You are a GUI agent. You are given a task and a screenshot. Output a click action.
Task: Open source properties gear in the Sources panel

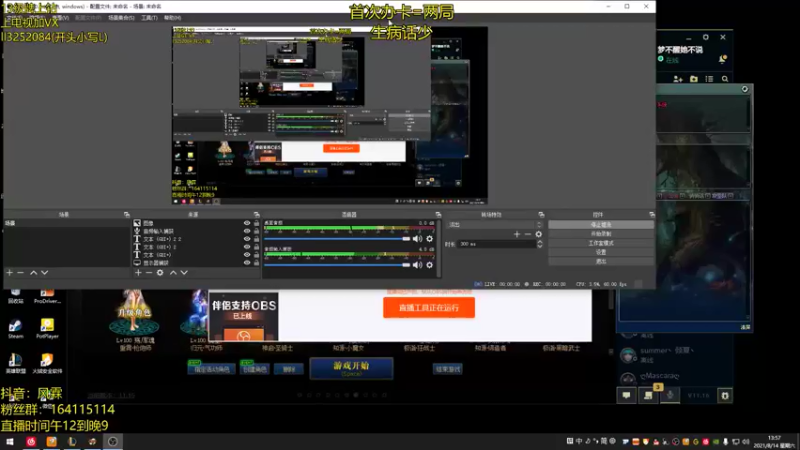coord(160,273)
